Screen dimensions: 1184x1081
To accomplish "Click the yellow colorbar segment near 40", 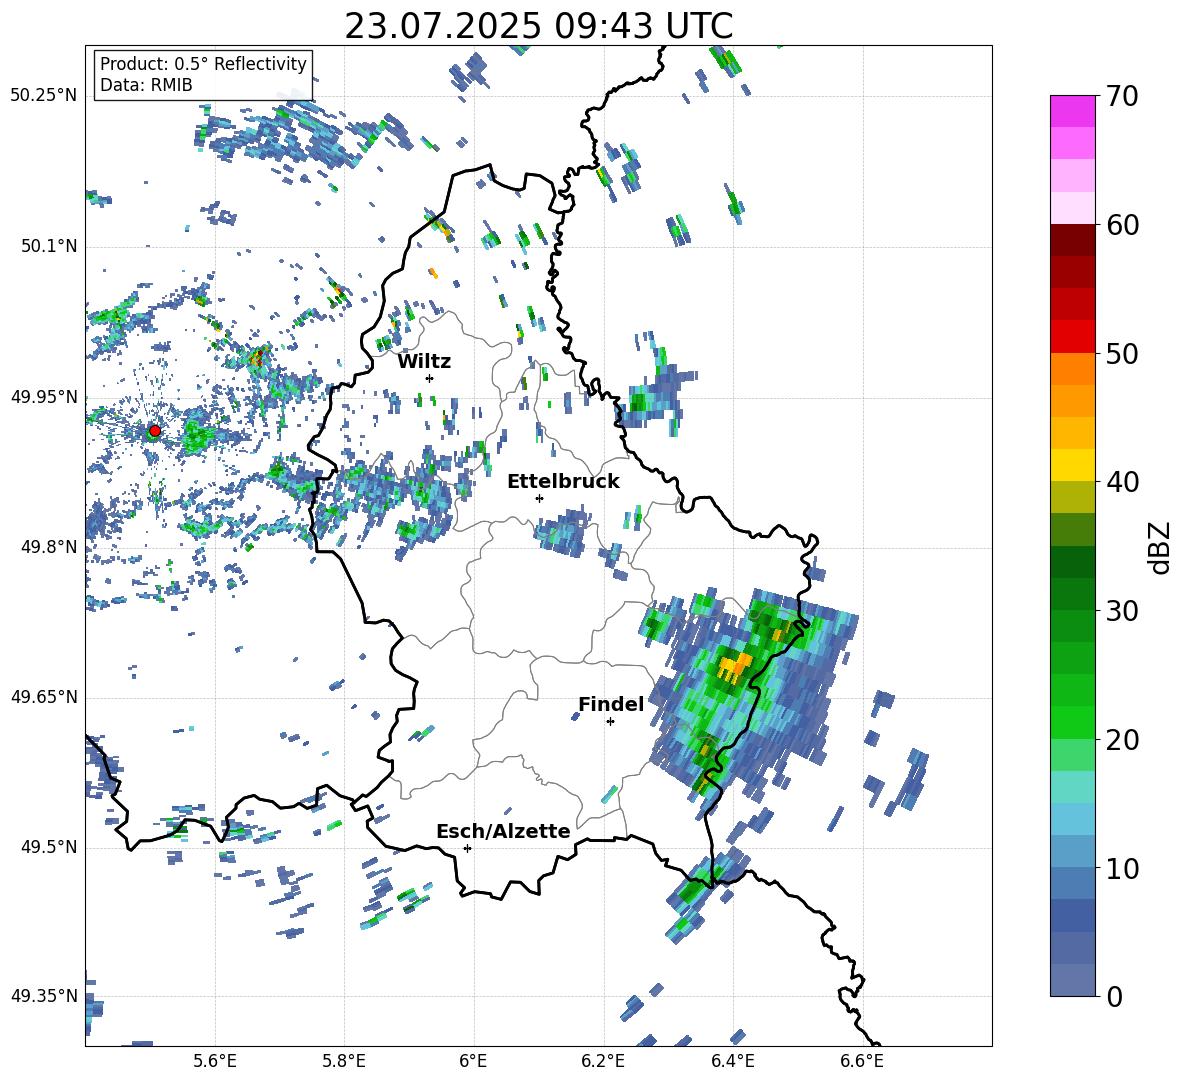I will [1072, 465].
